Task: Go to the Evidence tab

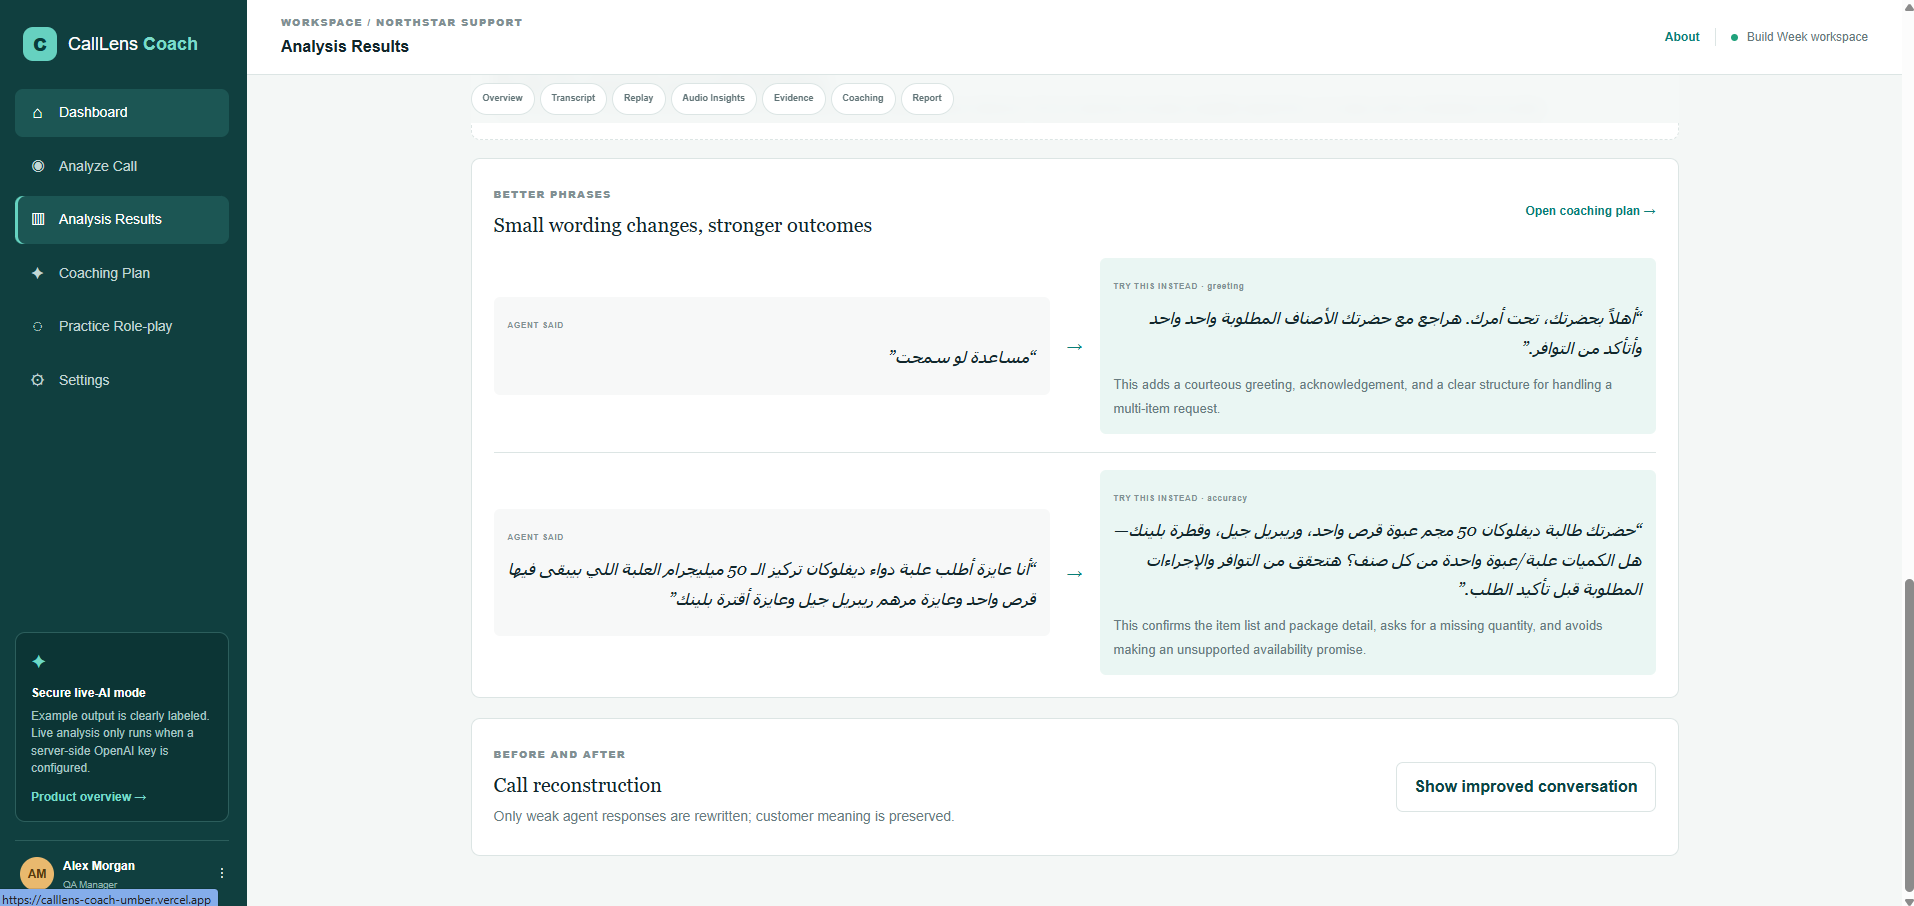Action: [x=793, y=98]
